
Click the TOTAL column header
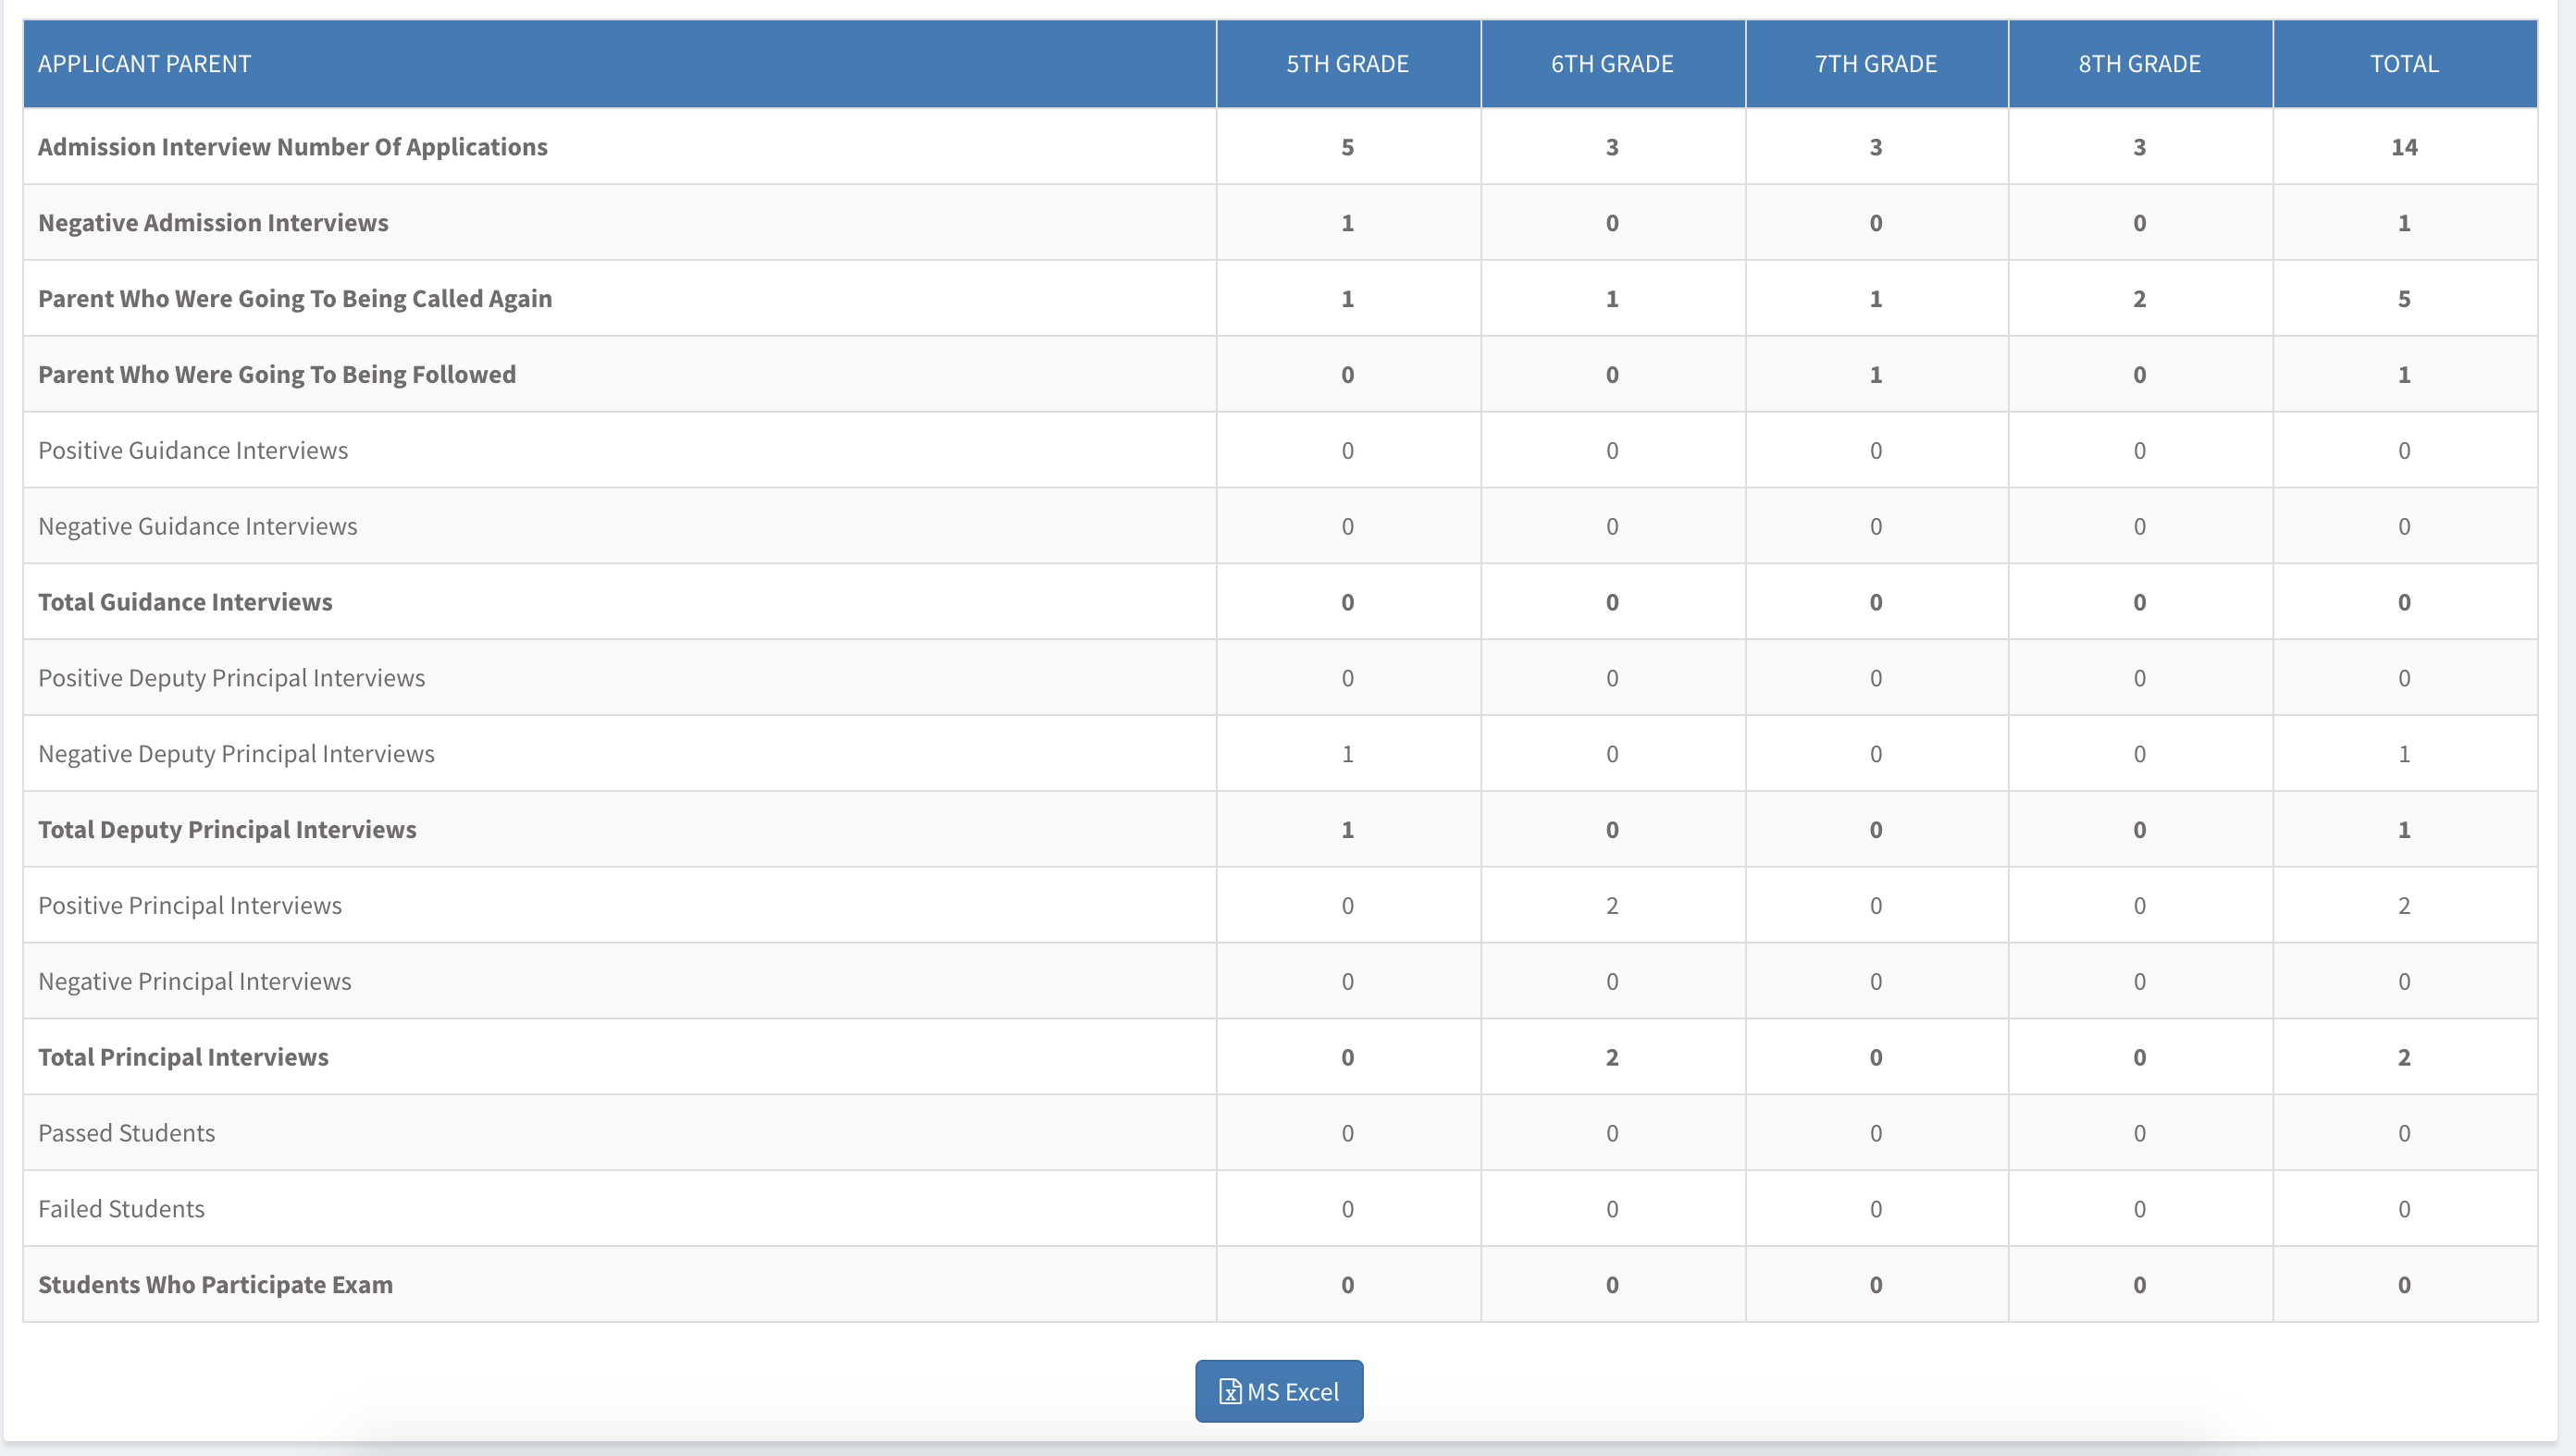click(2403, 64)
